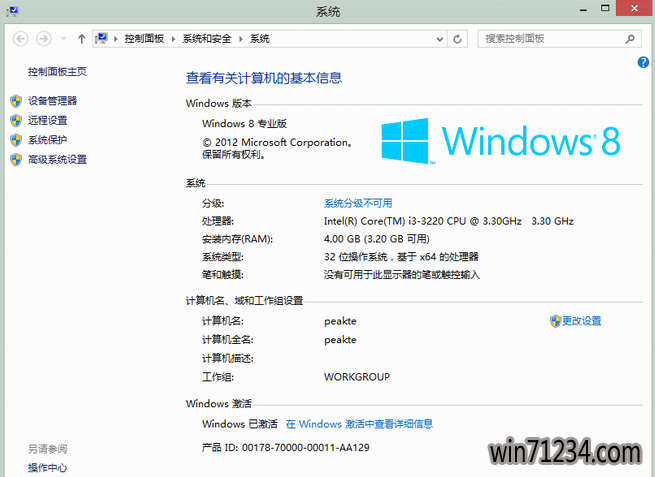Minimize the 系统 window
Viewport: 655px width, 477px height.
tap(584, 9)
